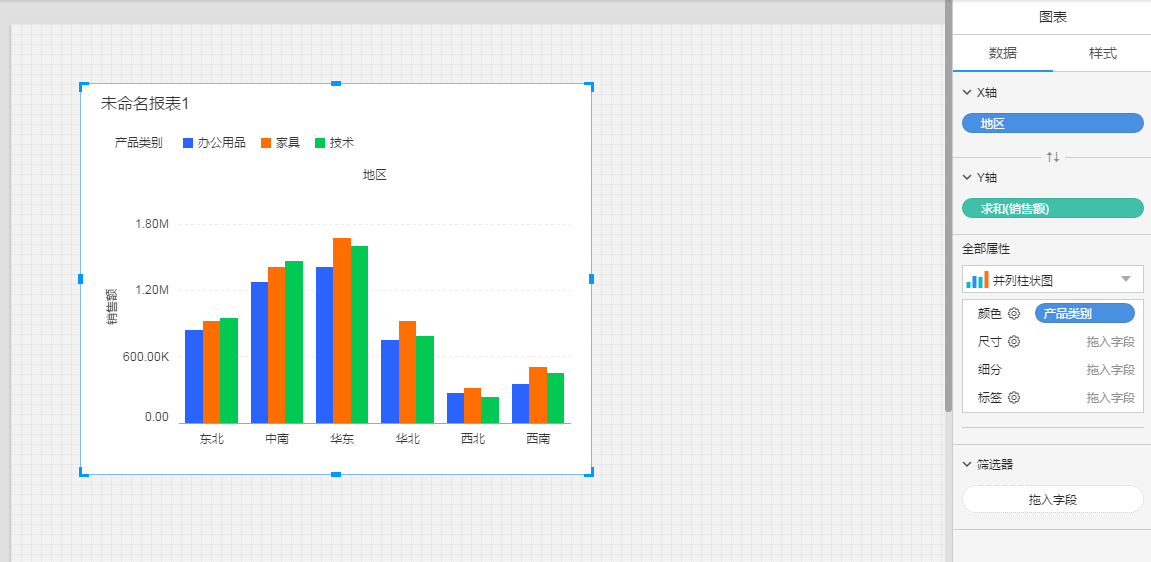Click the 1.80M axis value

pos(152,224)
